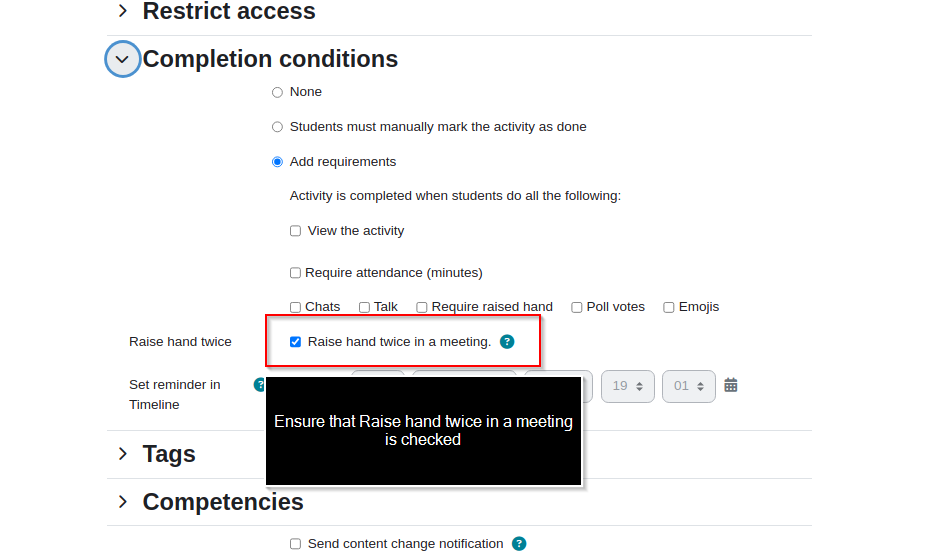Tick the Require raised hand checkbox

421,307
